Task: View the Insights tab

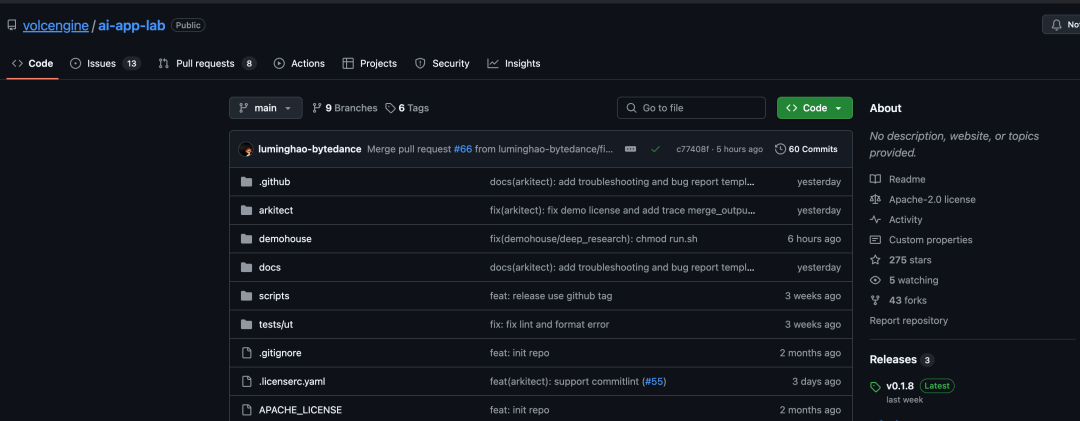Action: coord(514,63)
